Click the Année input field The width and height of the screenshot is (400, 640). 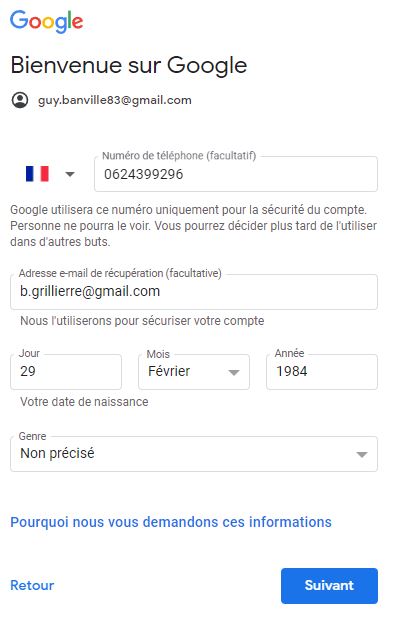coord(322,372)
